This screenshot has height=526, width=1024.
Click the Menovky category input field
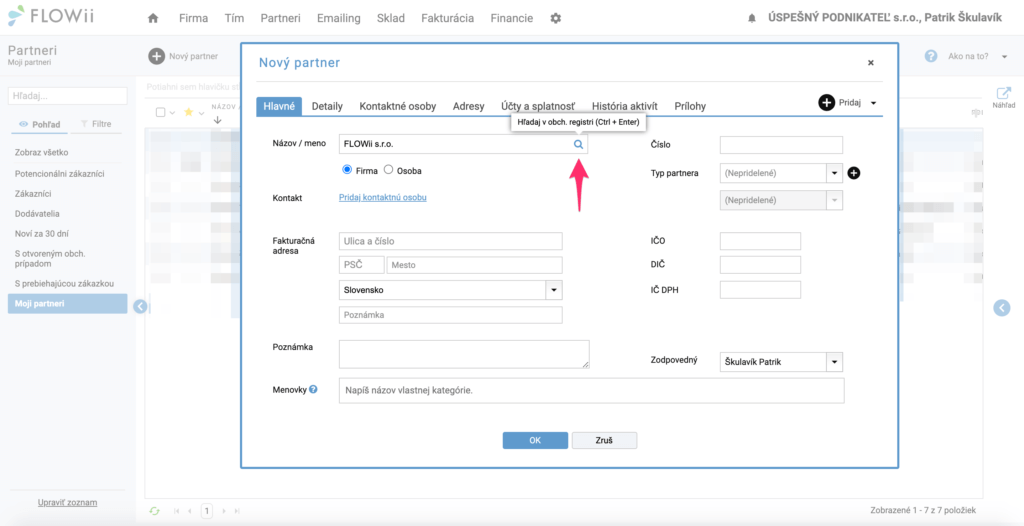[592, 391]
